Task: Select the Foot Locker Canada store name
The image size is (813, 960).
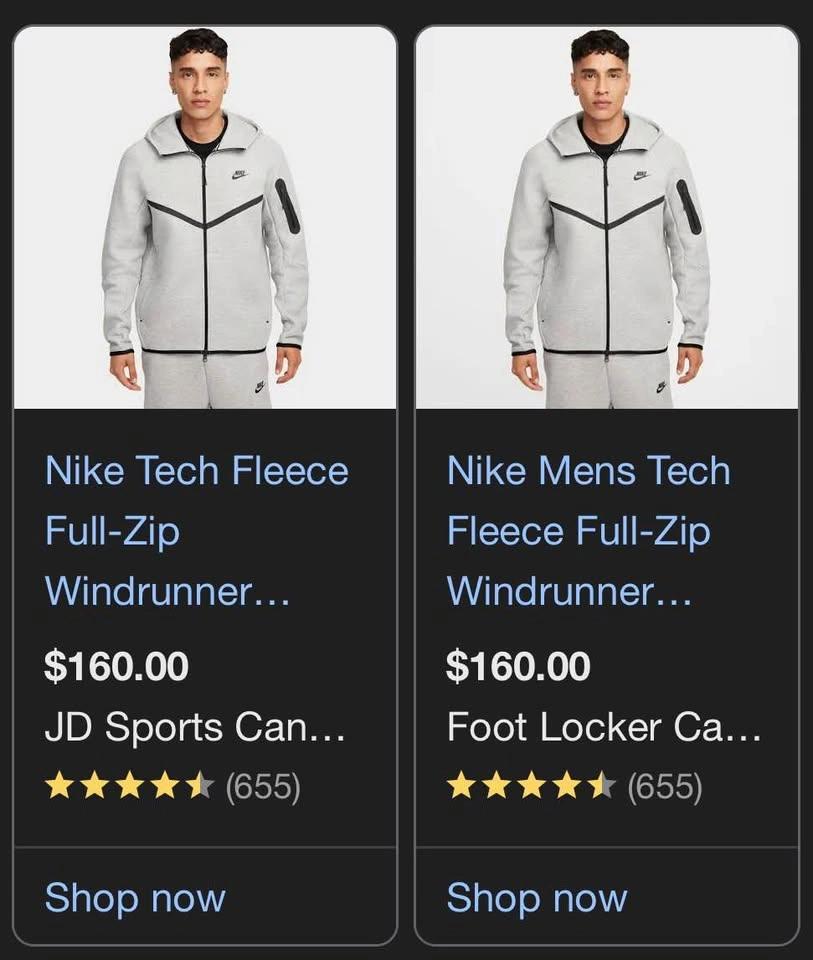Action: tap(604, 727)
